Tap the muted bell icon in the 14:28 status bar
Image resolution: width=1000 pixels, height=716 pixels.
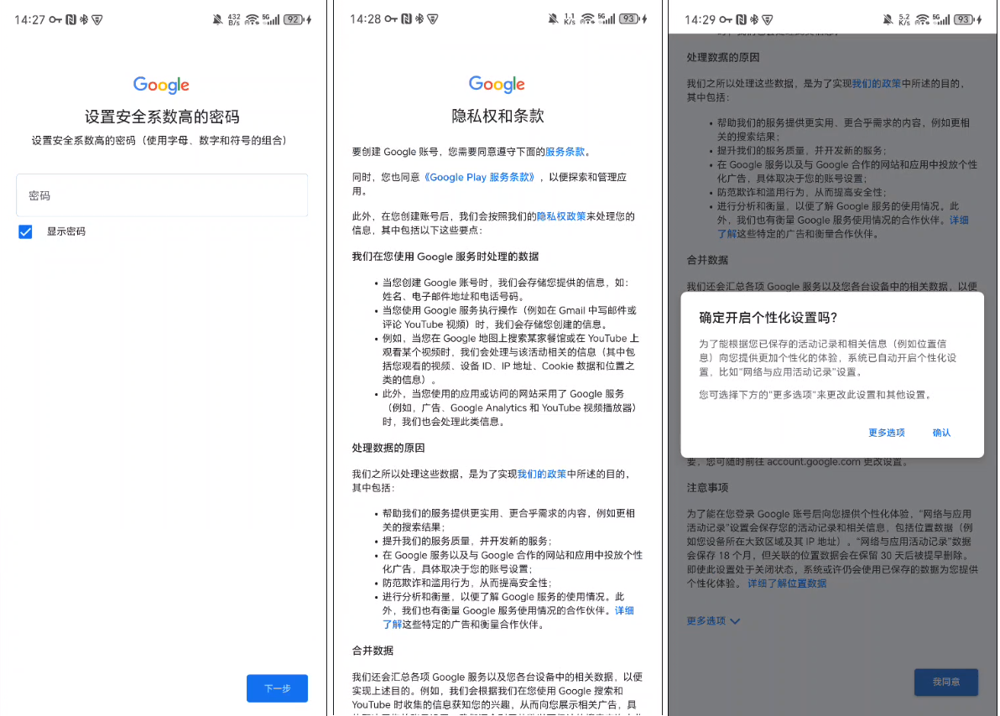pyautogui.click(x=553, y=19)
